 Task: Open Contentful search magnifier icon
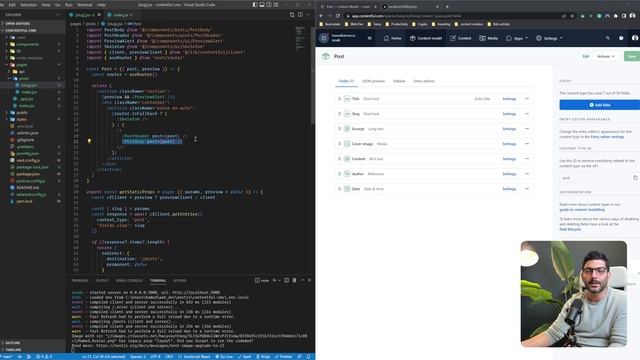point(607,38)
